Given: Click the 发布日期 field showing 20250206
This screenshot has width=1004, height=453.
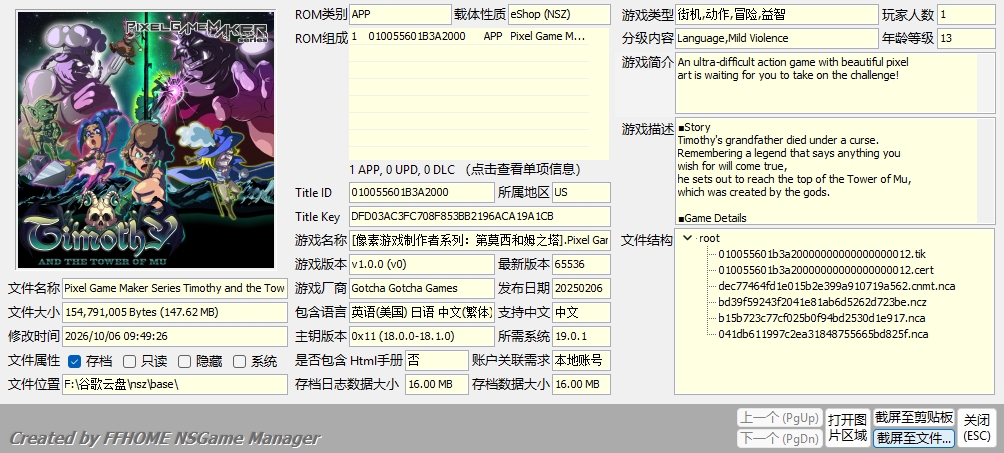Looking at the screenshot, I should coord(581,288).
